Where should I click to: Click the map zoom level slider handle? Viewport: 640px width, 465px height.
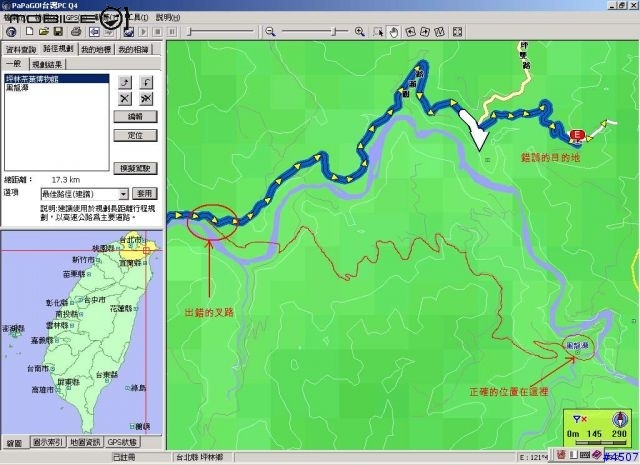334,31
